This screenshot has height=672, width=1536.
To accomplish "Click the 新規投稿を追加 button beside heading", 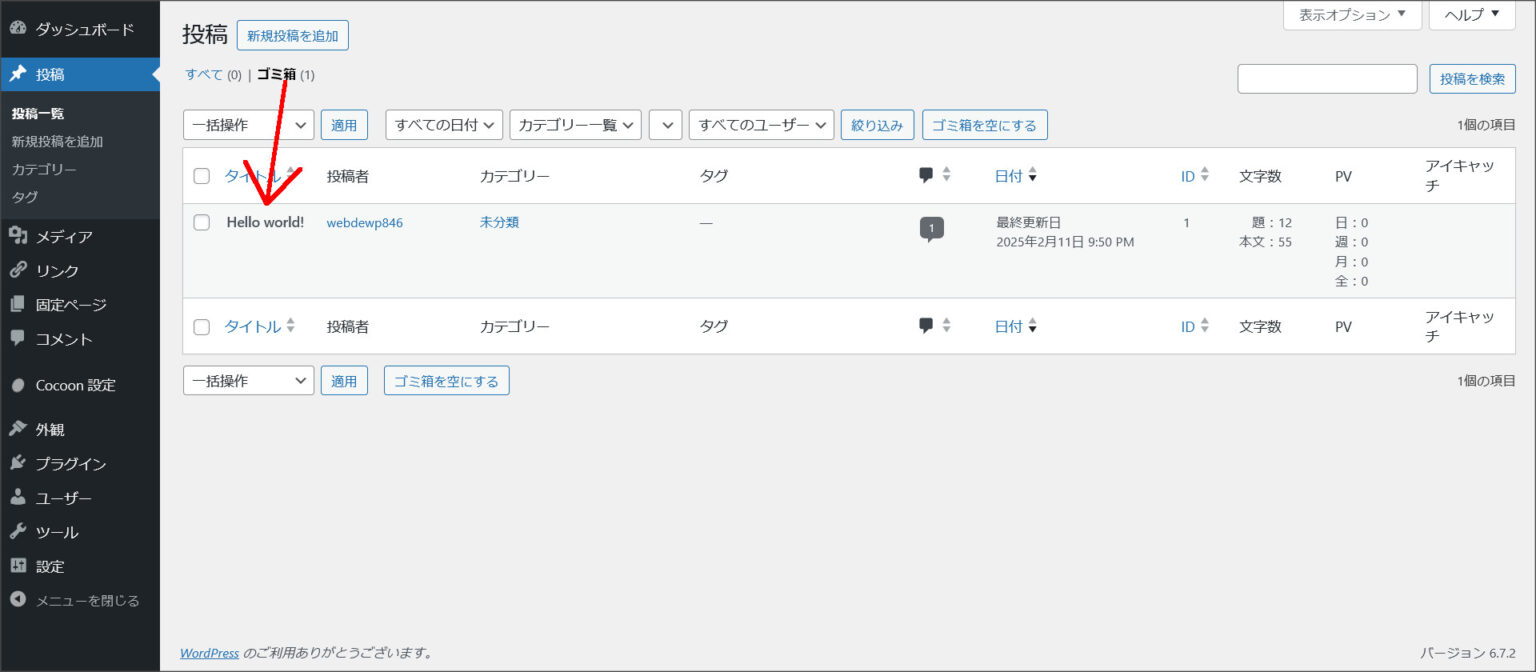I will point(293,36).
